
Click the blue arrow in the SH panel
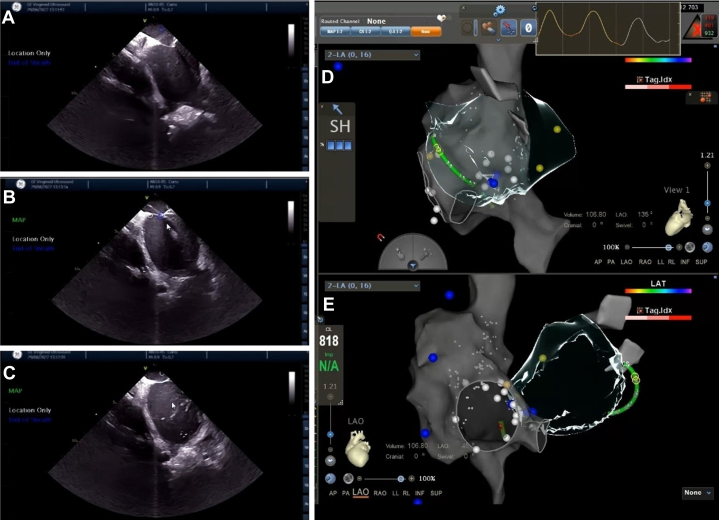[337, 109]
